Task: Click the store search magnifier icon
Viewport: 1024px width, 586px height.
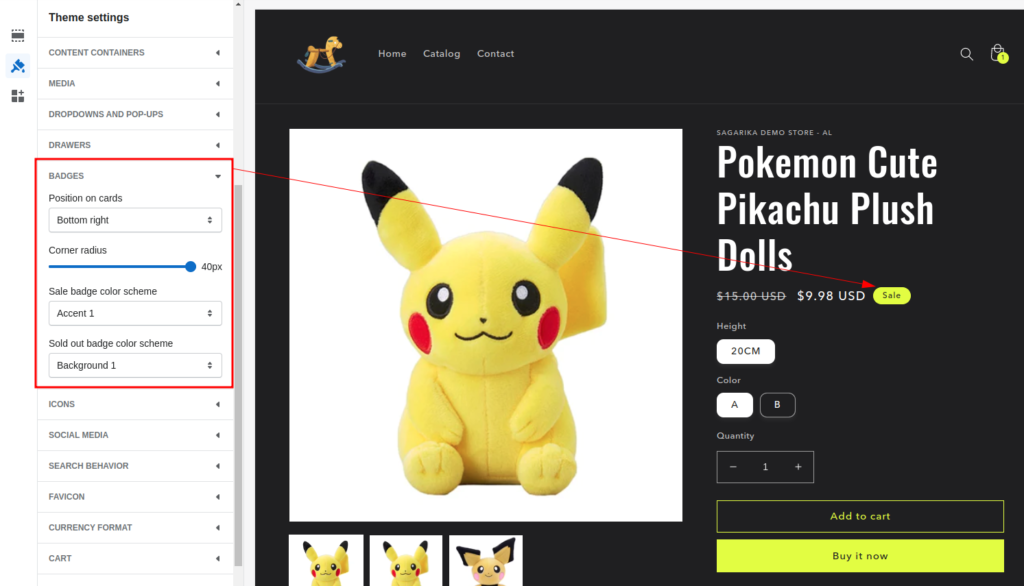Action: 967,54
